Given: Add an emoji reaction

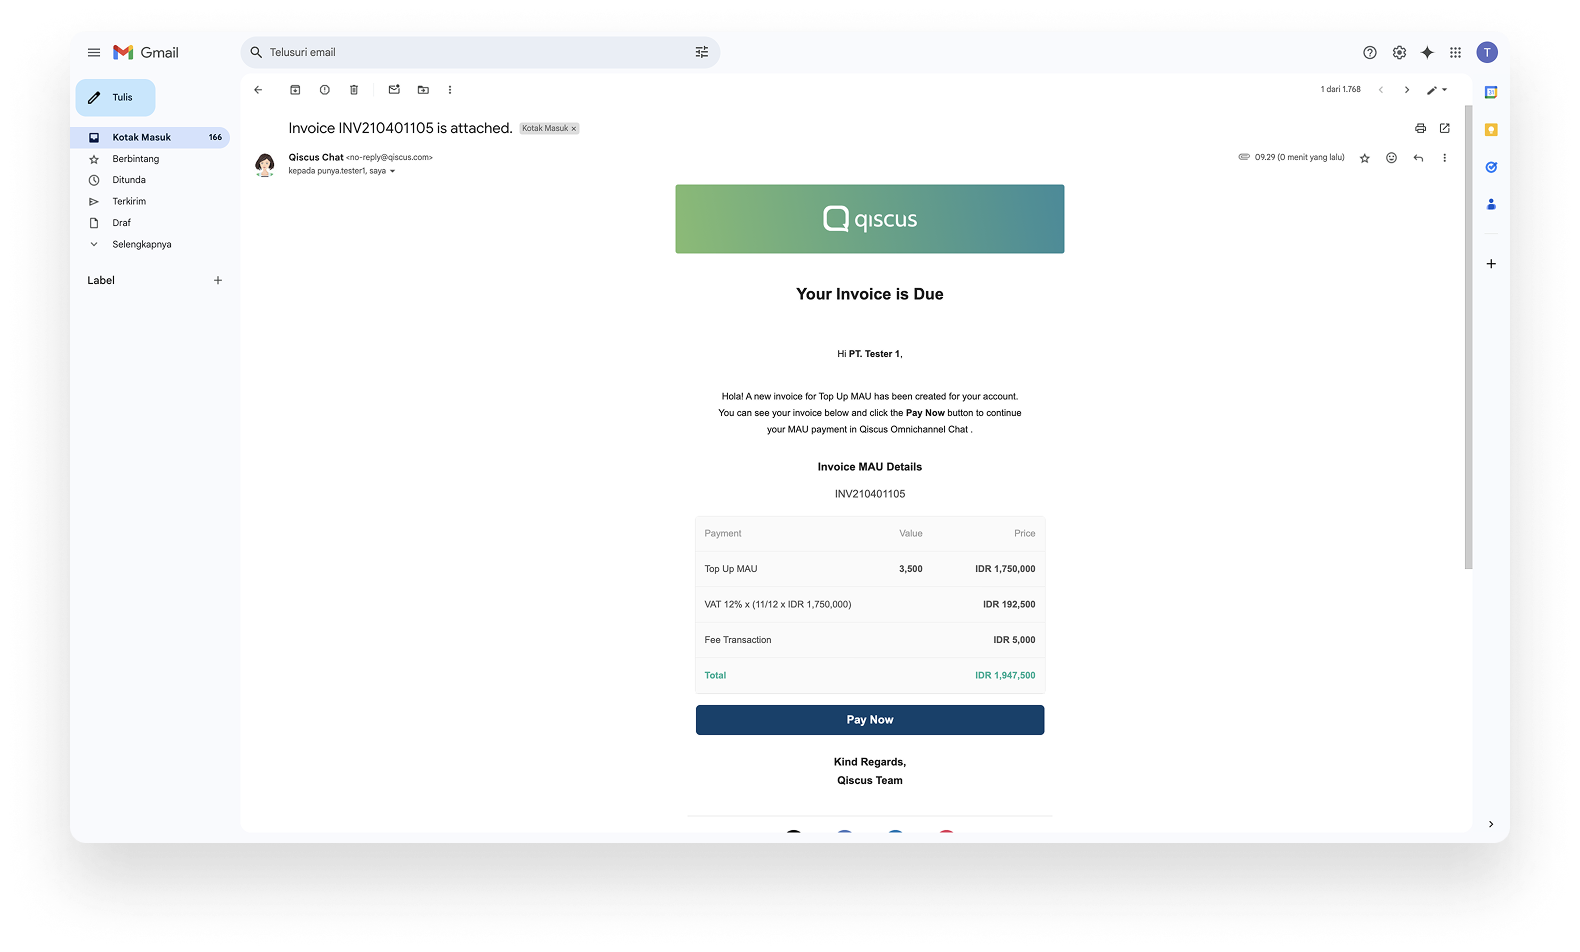Looking at the screenshot, I should (x=1391, y=158).
